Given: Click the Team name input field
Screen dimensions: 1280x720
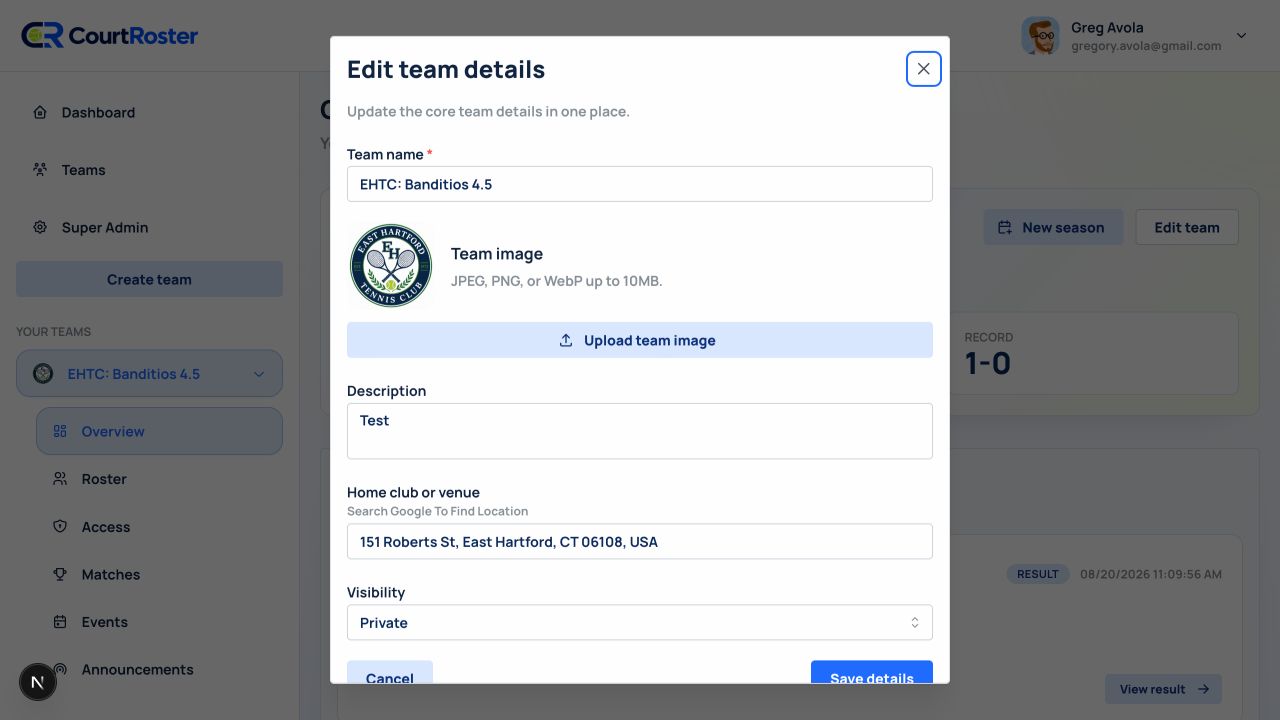Looking at the screenshot, I should tap(640, 184).
